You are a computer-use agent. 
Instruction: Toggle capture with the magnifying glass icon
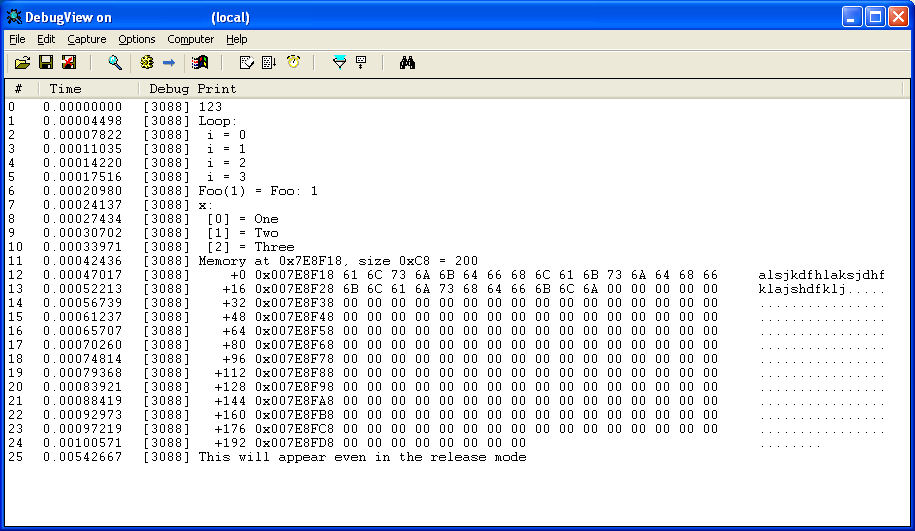[115, 63]
